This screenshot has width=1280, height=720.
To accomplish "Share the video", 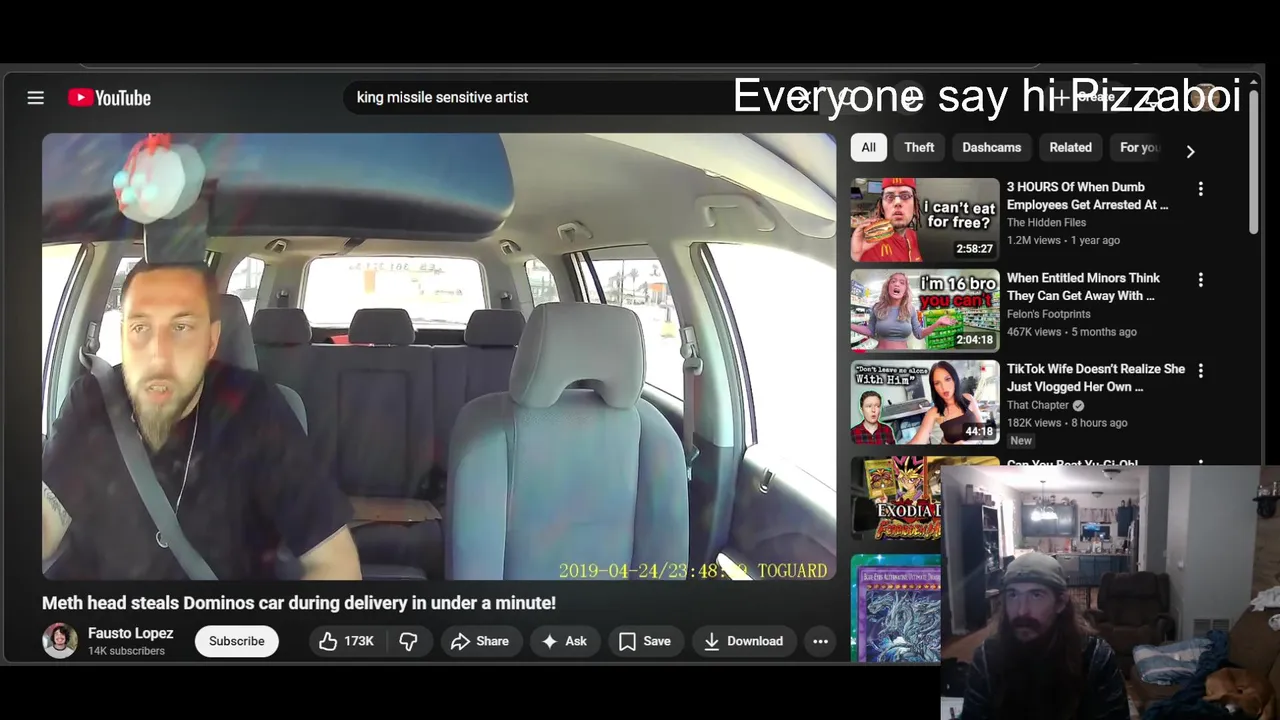I will 480,641.
